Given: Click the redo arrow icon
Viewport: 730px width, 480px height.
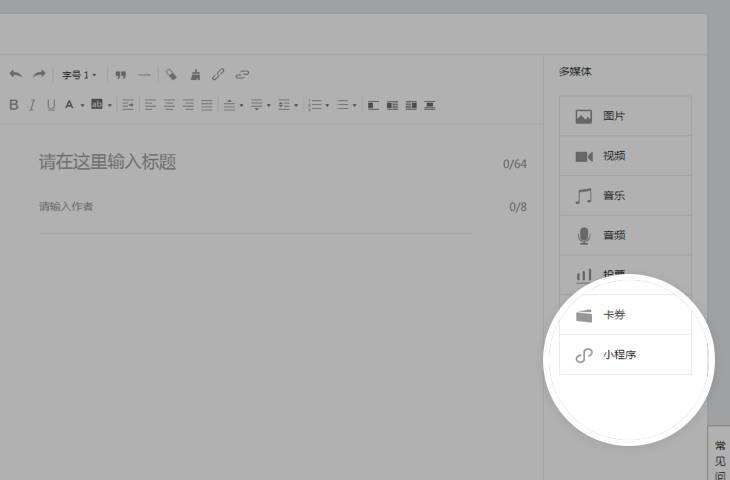Looking at the screenshot, I should (39, 74).
